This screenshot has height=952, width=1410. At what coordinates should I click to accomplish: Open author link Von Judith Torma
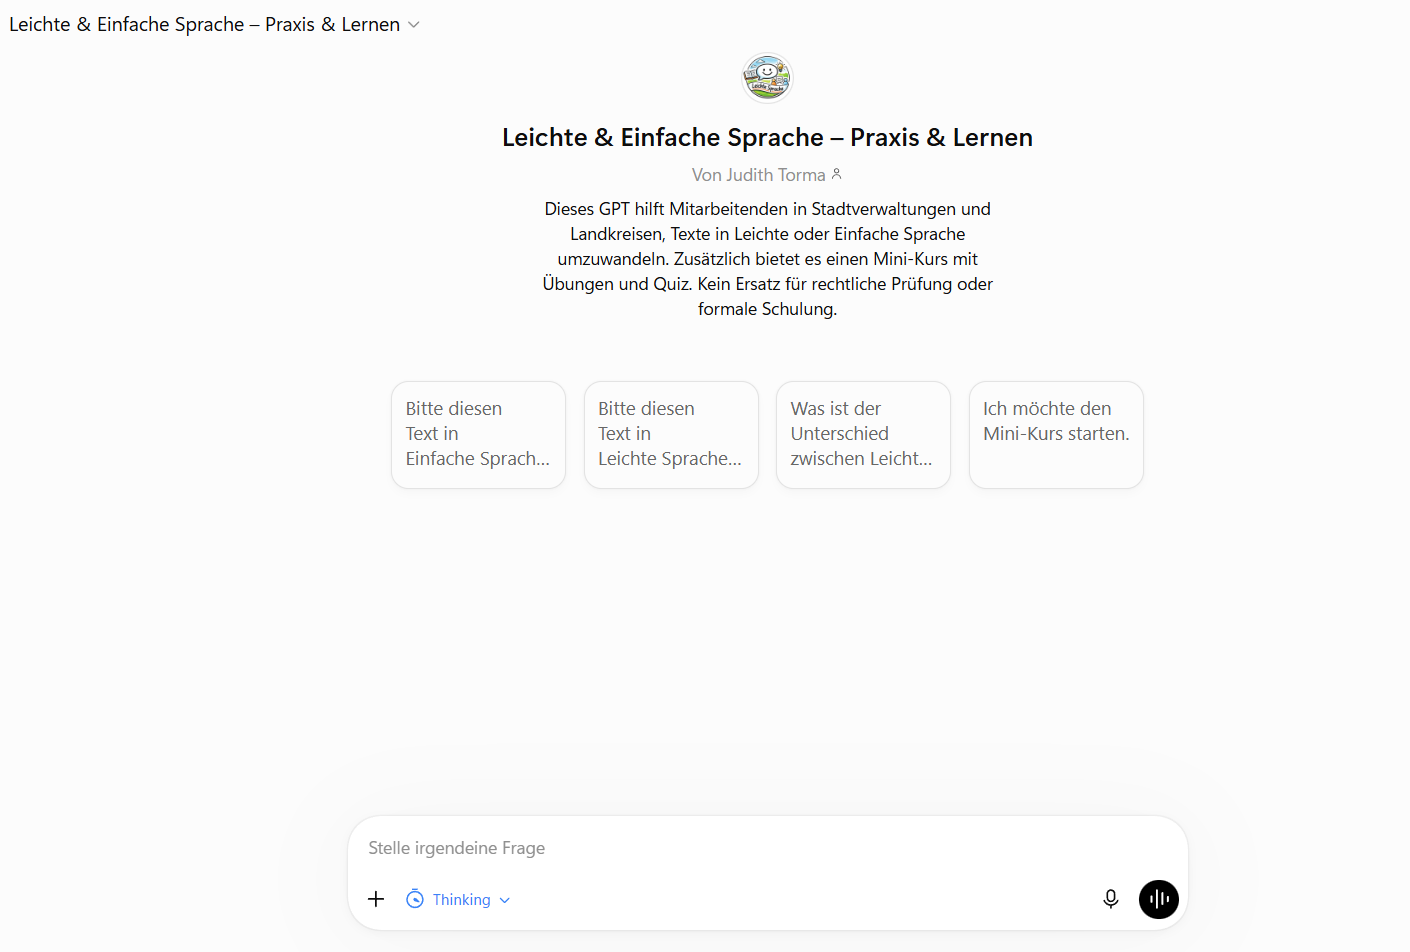759,175
